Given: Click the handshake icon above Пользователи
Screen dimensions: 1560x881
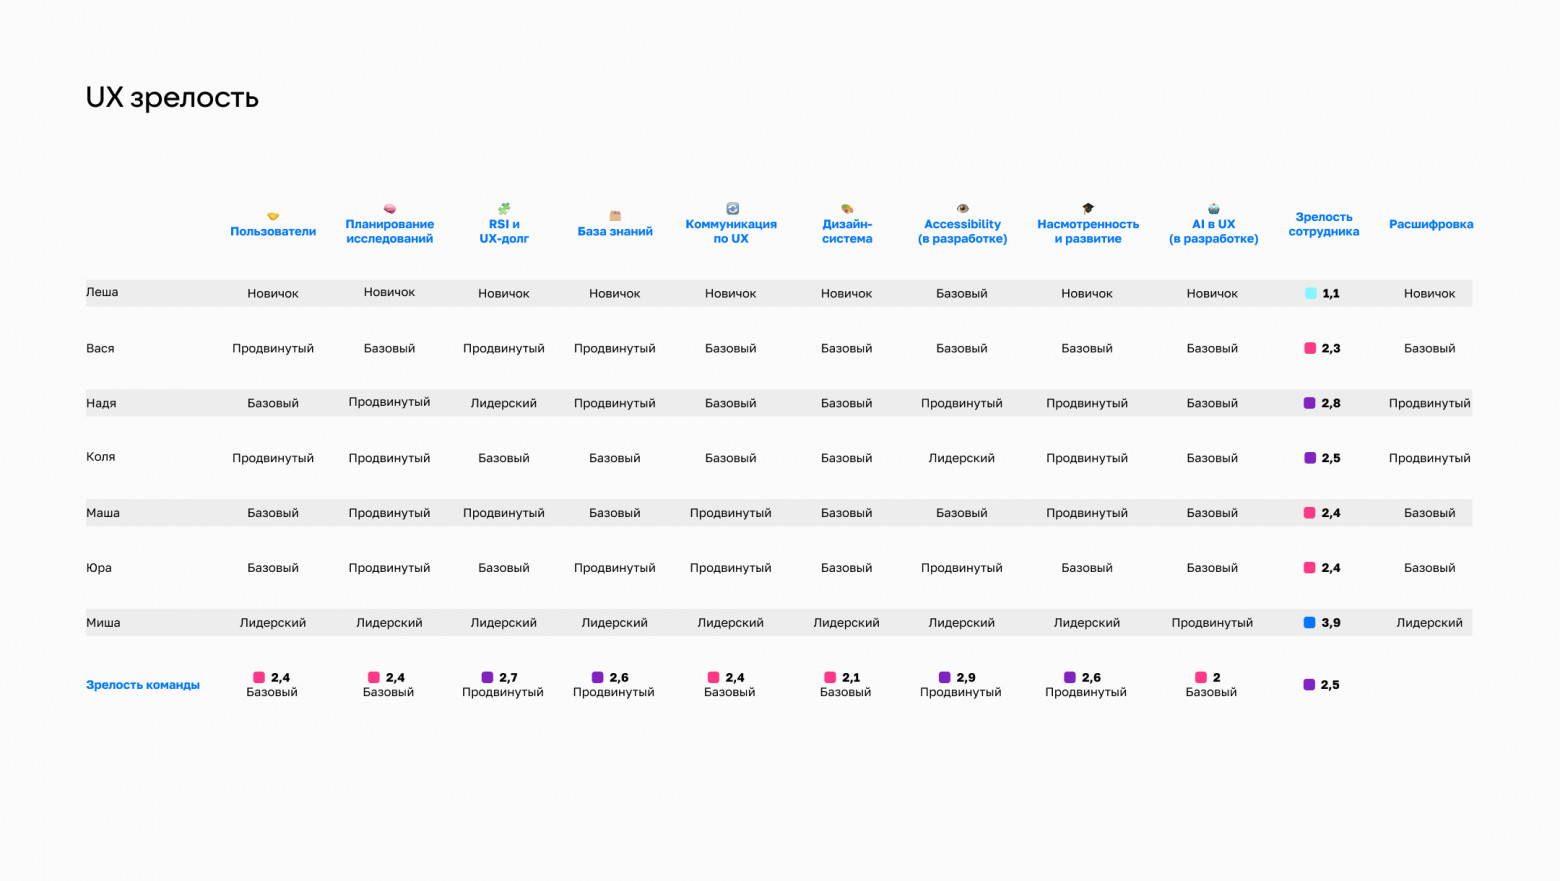Looking at the screenshot, I should 273,216.
